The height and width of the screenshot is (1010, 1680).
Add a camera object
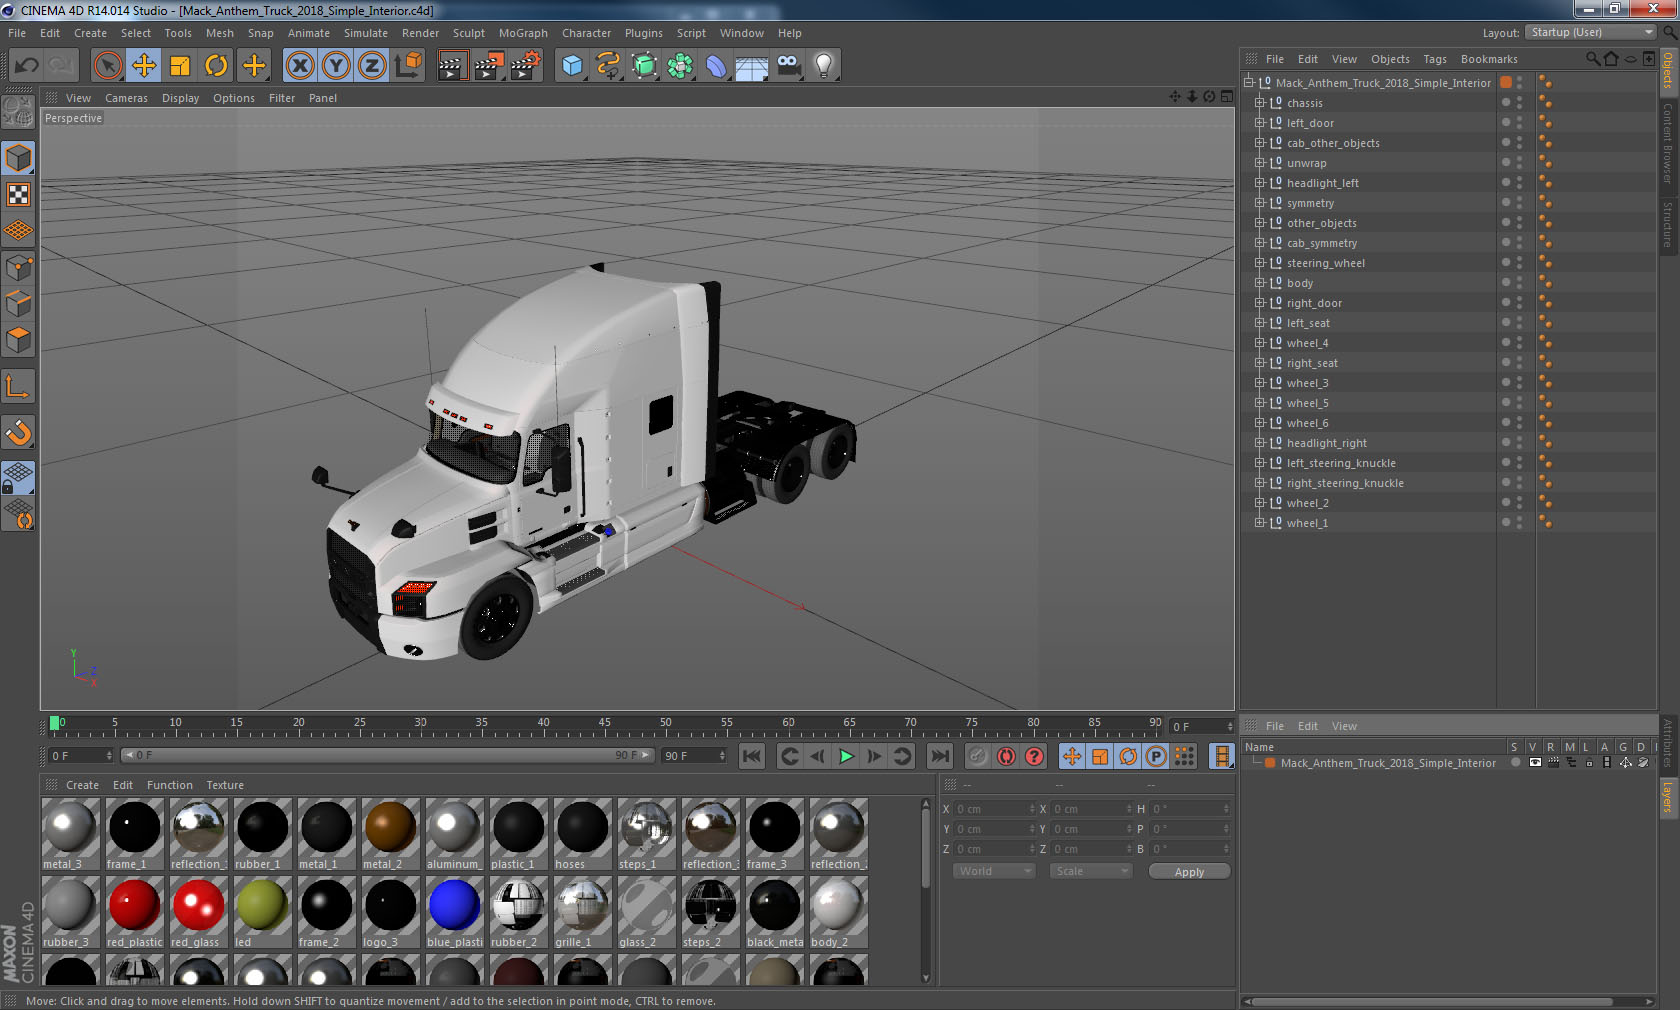(788, 66)
